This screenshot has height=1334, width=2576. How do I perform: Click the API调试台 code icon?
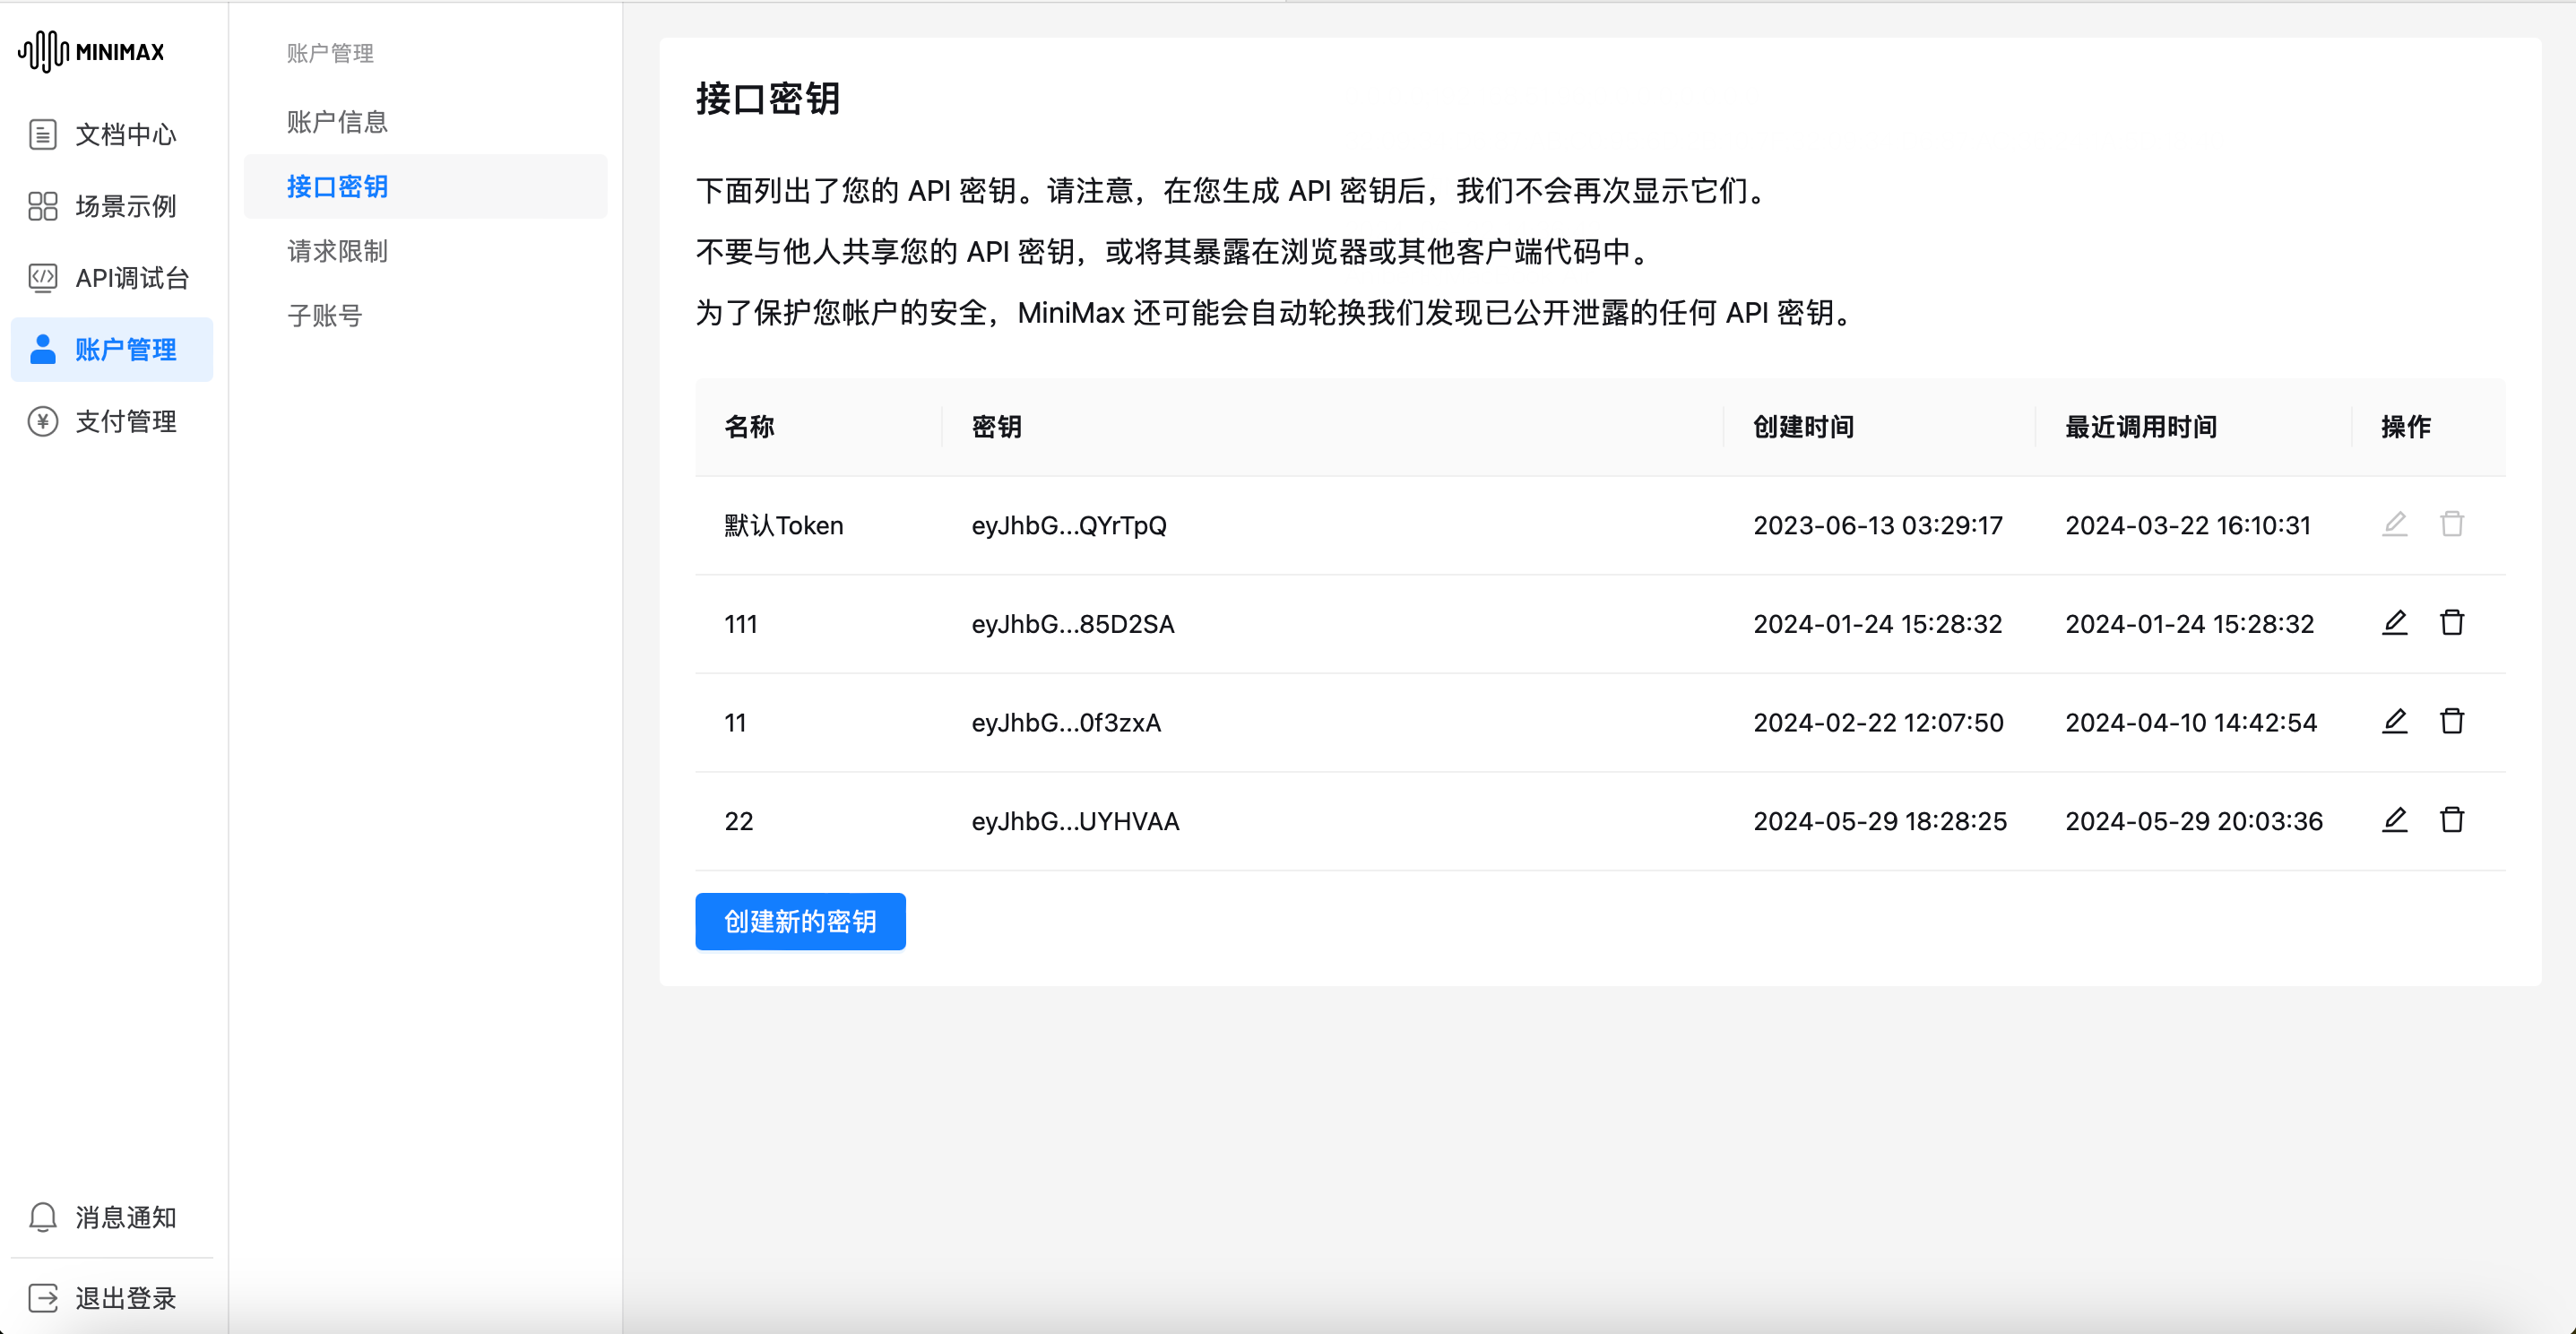click(43, 278)
